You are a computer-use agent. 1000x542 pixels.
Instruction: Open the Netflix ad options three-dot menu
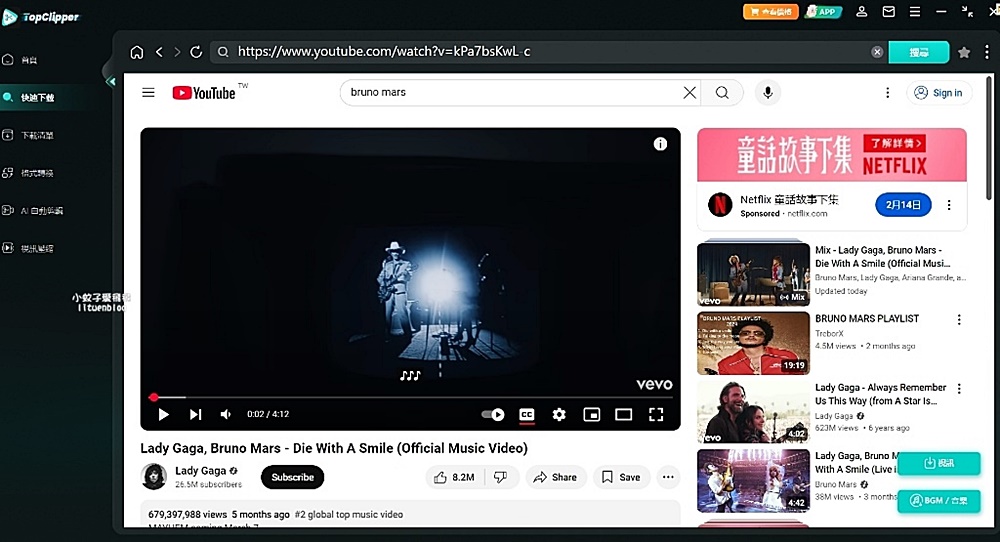click(x=949, y=205)
